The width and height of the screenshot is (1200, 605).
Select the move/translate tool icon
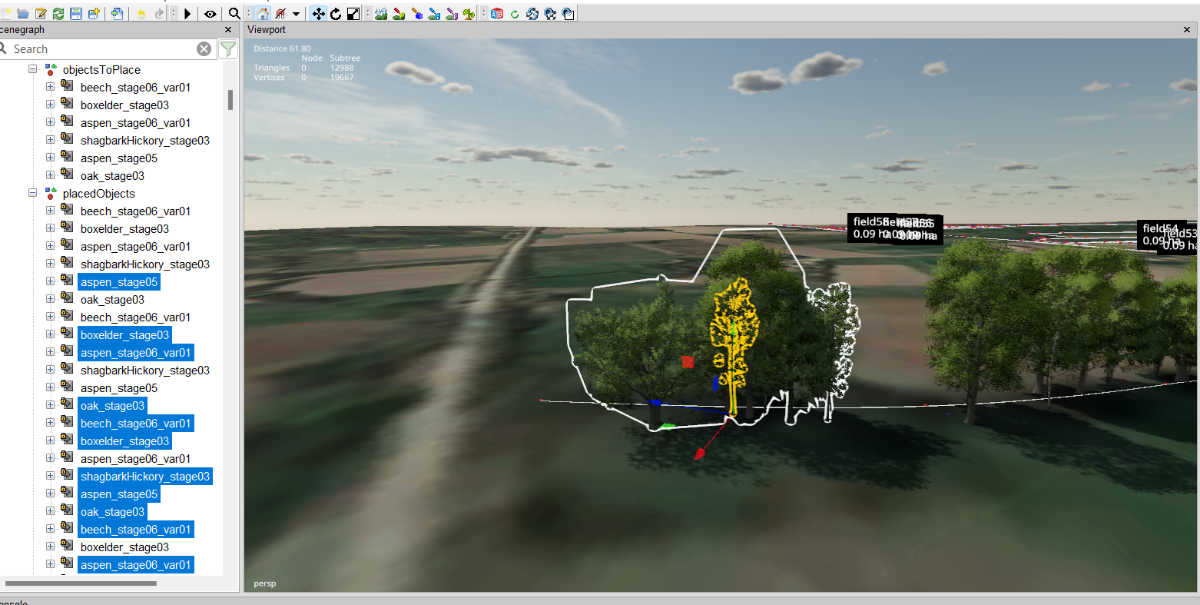pos(318,13)
